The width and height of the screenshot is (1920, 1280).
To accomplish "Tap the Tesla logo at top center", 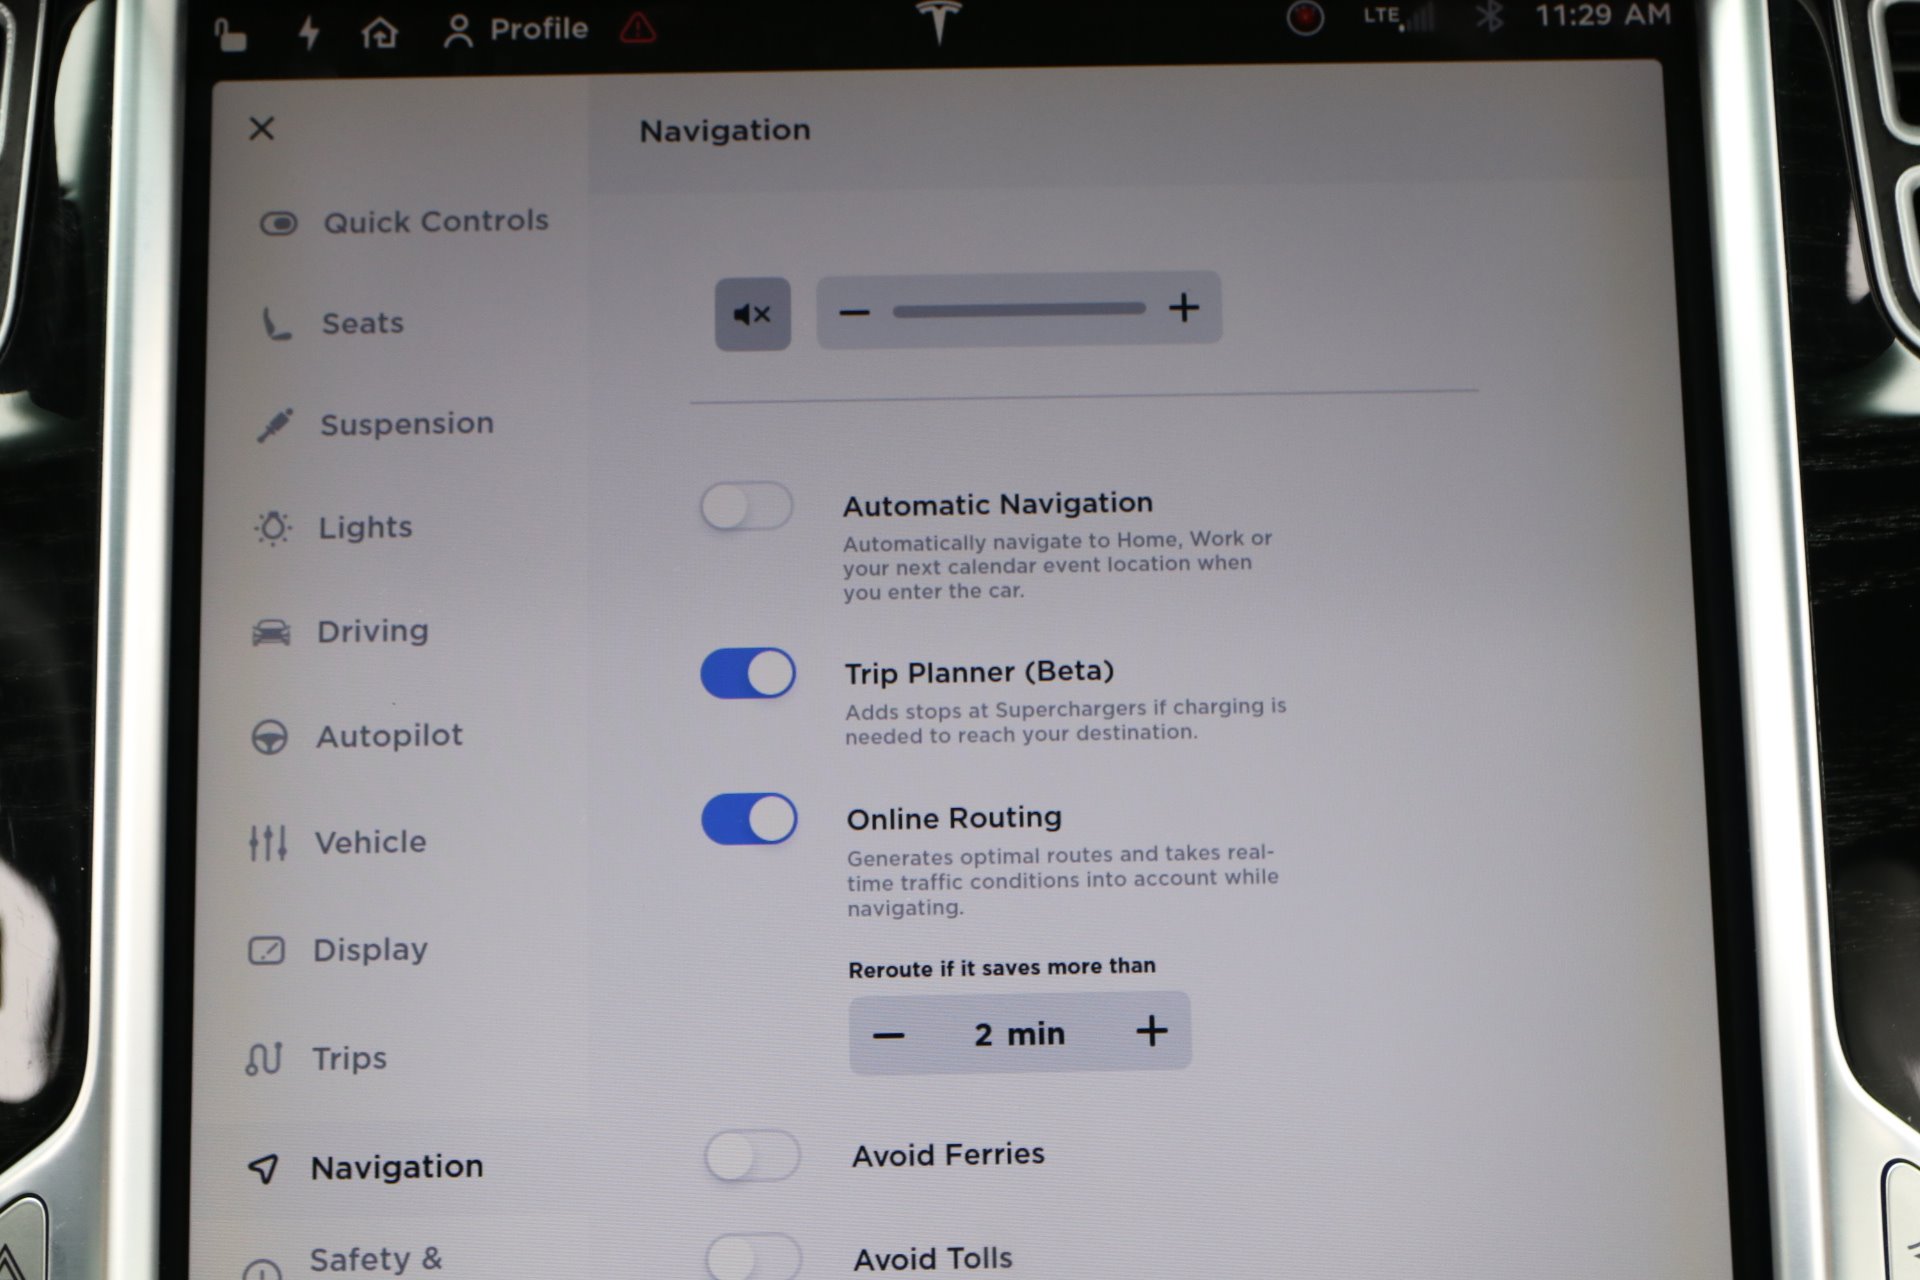I will pyautogui.click(x=938, y=20).
